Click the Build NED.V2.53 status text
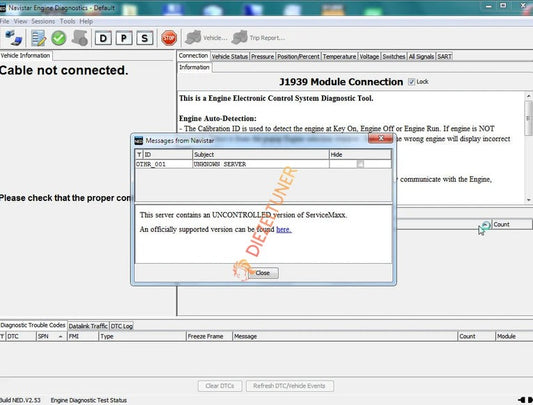The image size is (533, 405). (20, 400)
